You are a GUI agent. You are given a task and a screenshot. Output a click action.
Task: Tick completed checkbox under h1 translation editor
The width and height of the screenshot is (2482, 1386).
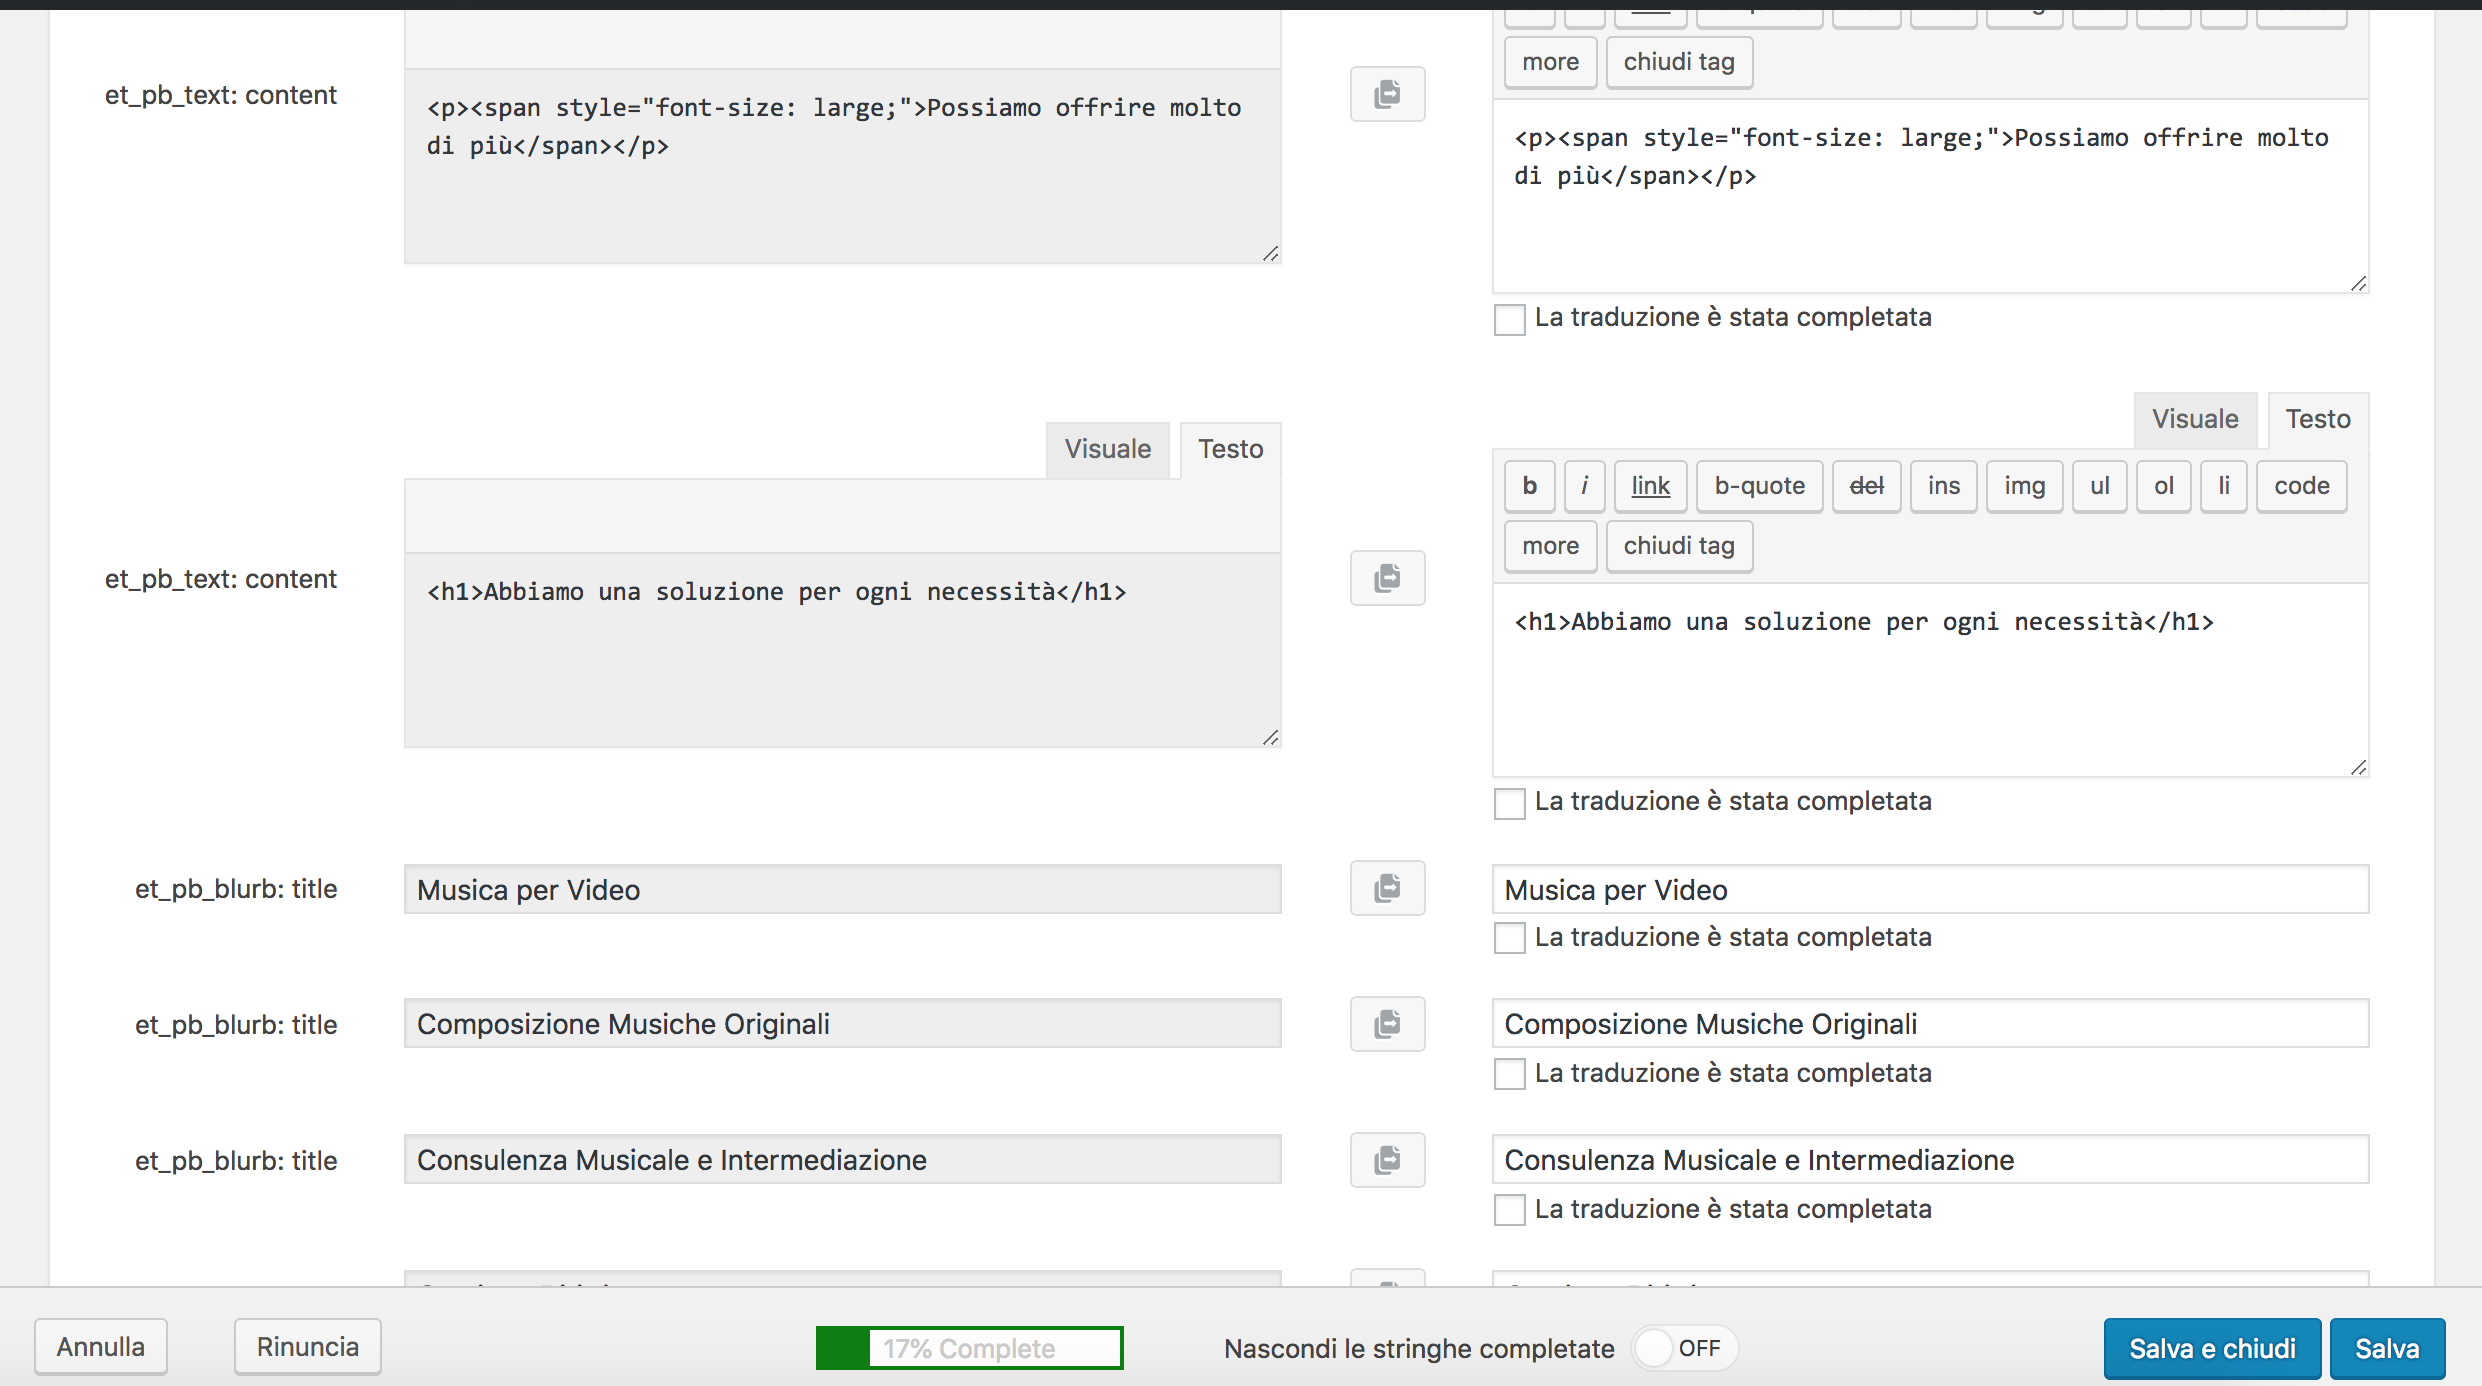coord(1509,802)
